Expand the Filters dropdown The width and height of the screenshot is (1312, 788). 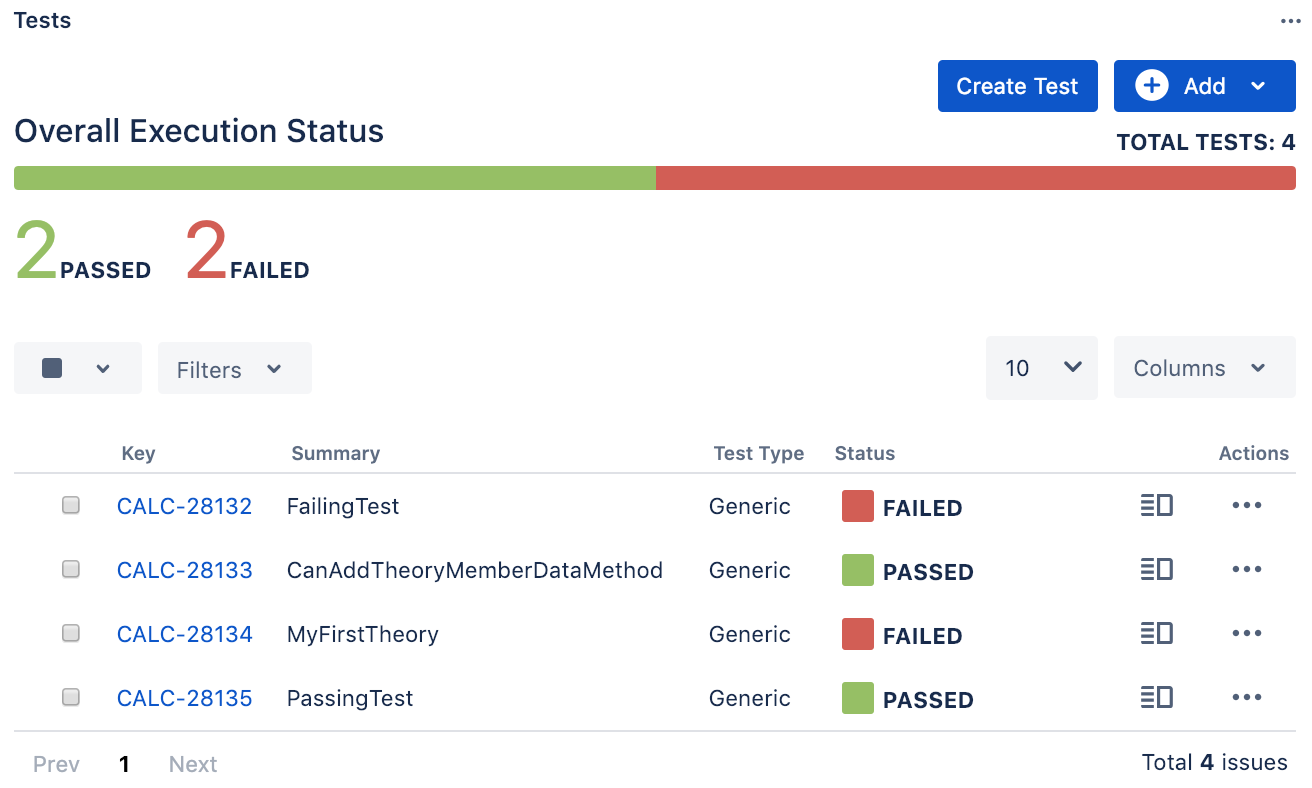(235, 368)
